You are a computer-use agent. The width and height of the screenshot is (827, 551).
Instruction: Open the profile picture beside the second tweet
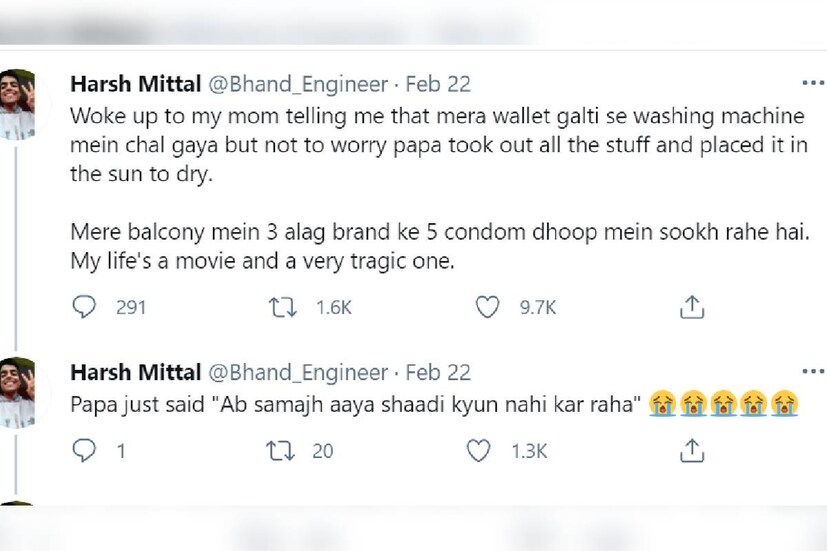pyautogui.click(x=18, y=390)
